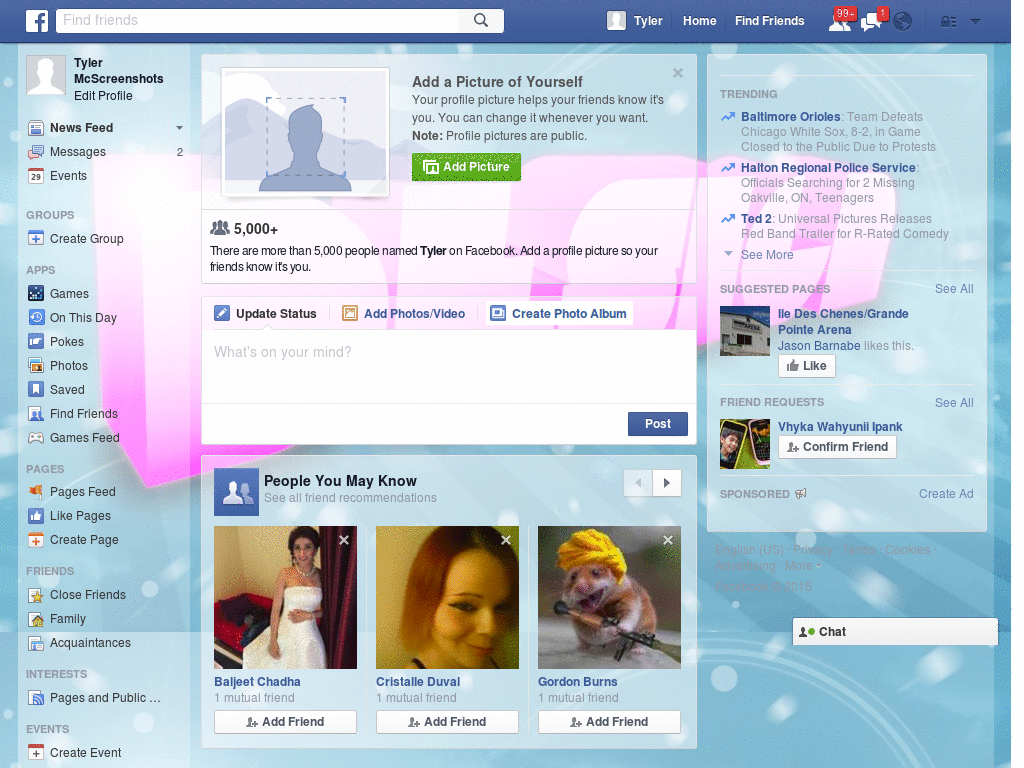Click the News Feed sidebar icon
Image resolution: width=1024 pixels, height=768 pixels.
[x=36, y=128]
